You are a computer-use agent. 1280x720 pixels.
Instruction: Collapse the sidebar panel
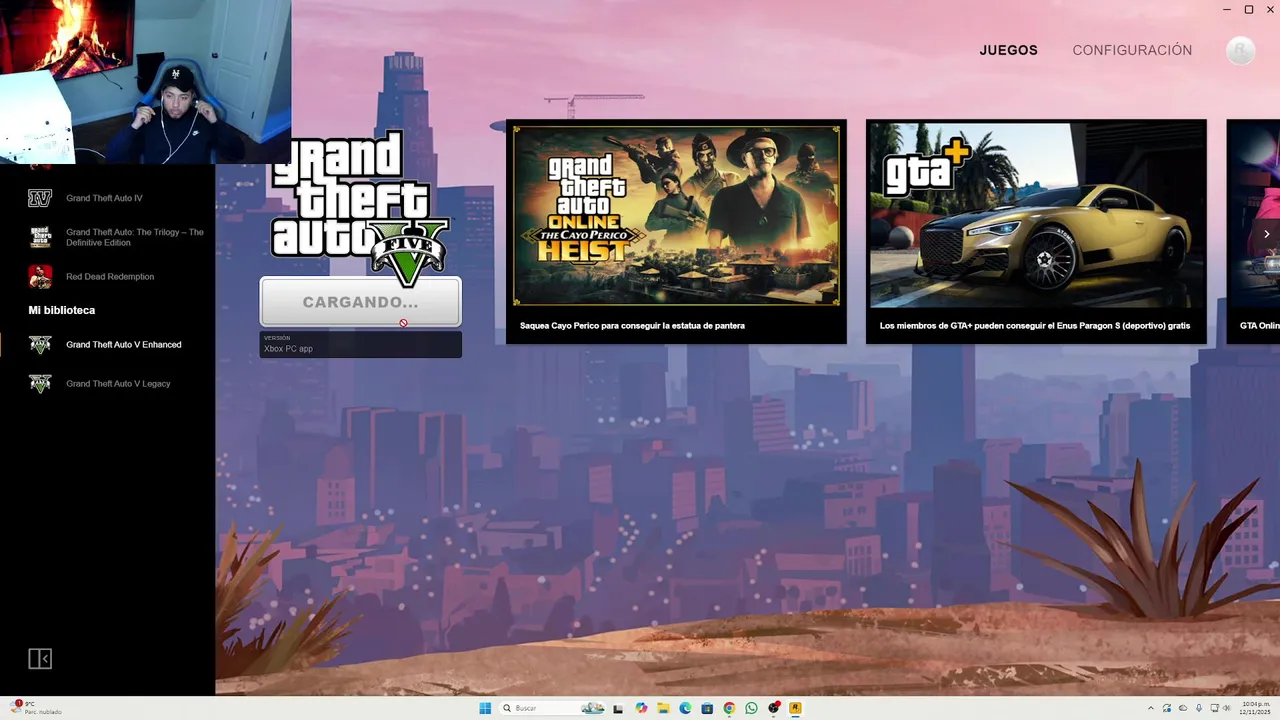tap(40, 658)
